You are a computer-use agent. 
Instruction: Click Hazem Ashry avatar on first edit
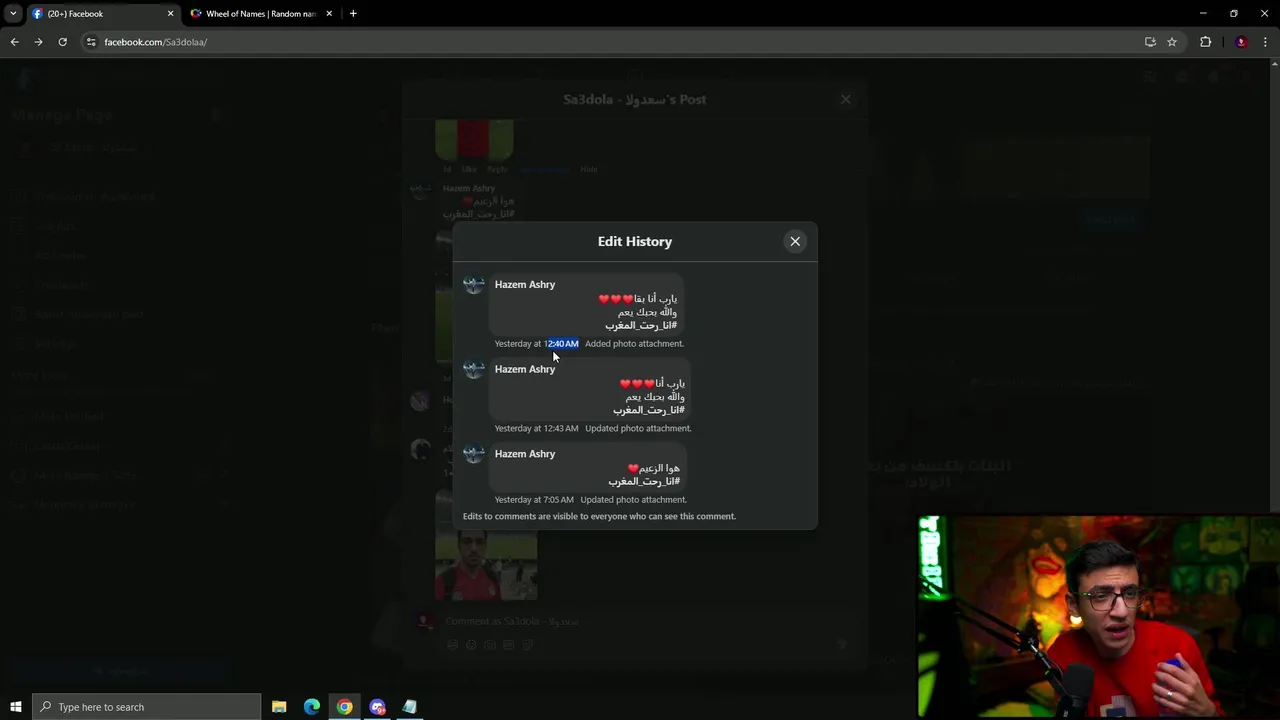tap(474, 285)
